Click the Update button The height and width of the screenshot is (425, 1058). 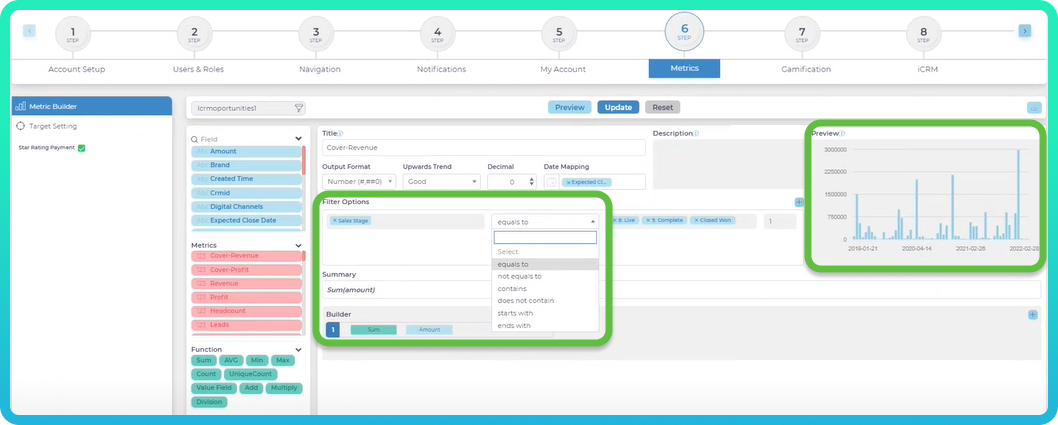pyautogui.click(x=618, y=107)
